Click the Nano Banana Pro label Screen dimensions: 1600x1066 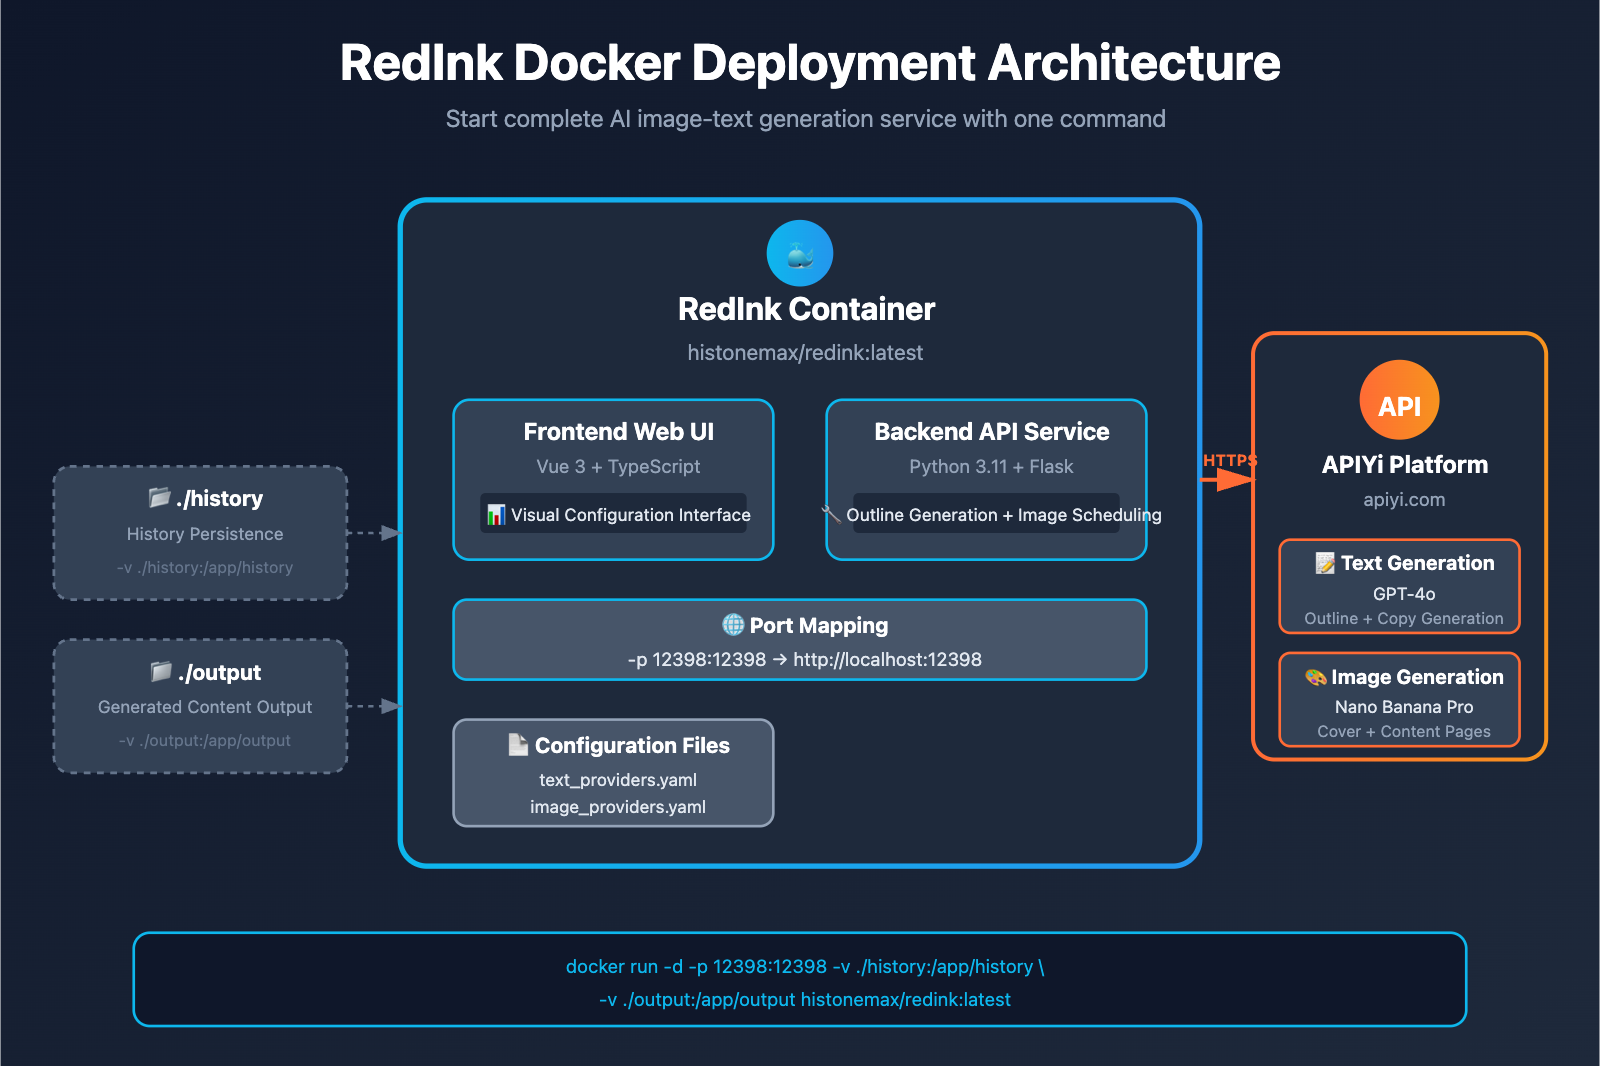(x=1404, y=706)
